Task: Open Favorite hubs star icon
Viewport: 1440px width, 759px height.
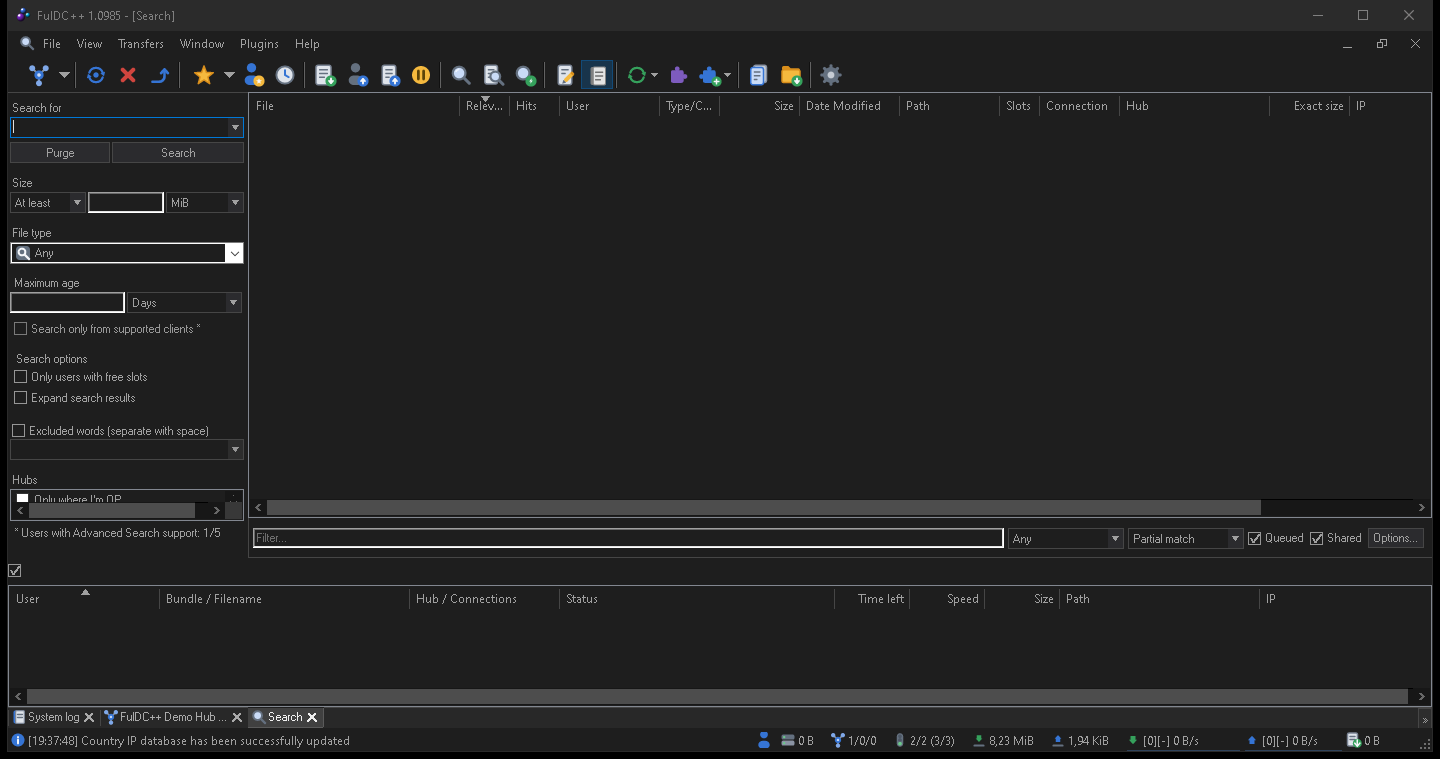Action: pos(204,75)
